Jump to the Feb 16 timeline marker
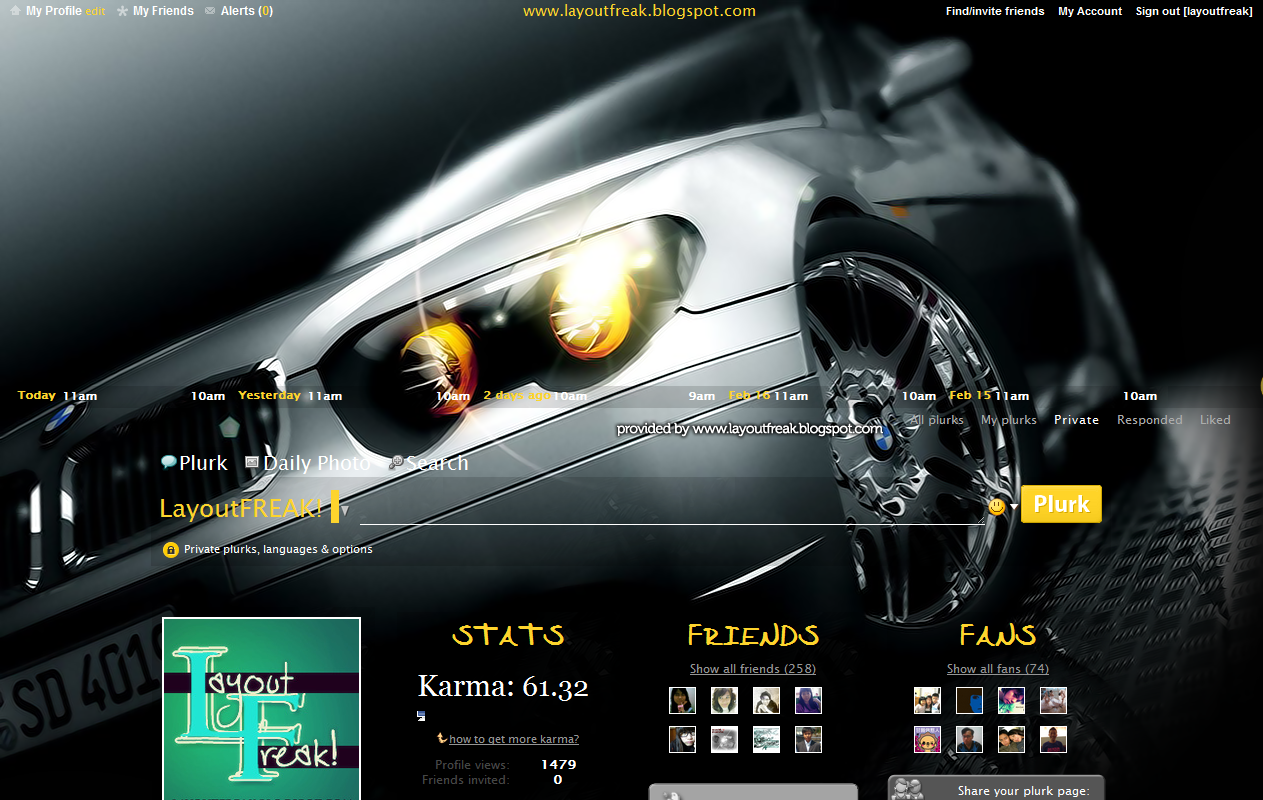Viewport: 1263px width, 800px height. 749,396
